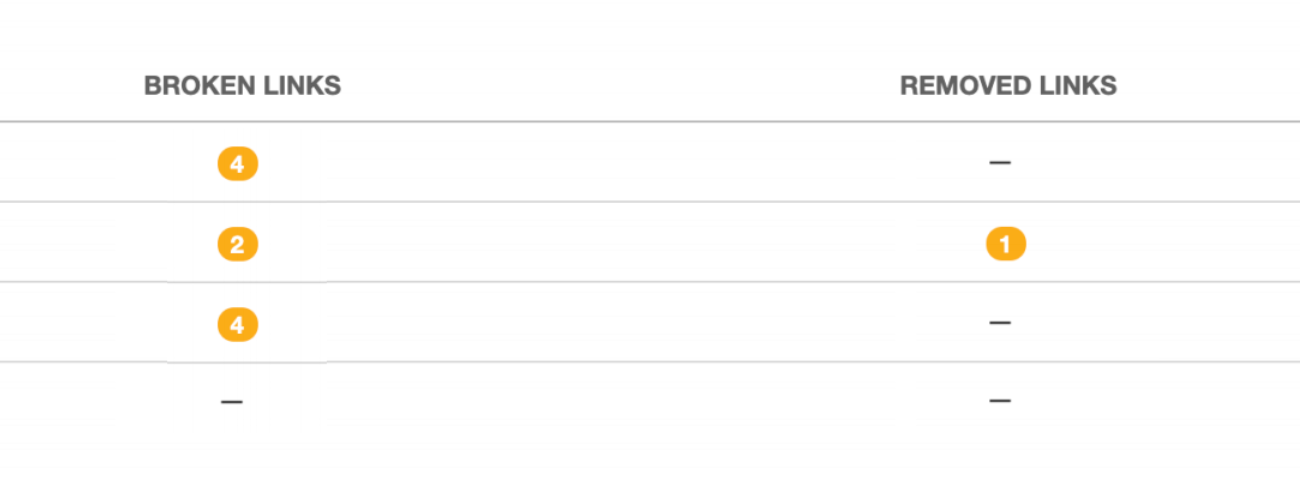Click the header row between the column titles
The width and height of the screenshot is (1300, 480).
click(x=620, y=86)
